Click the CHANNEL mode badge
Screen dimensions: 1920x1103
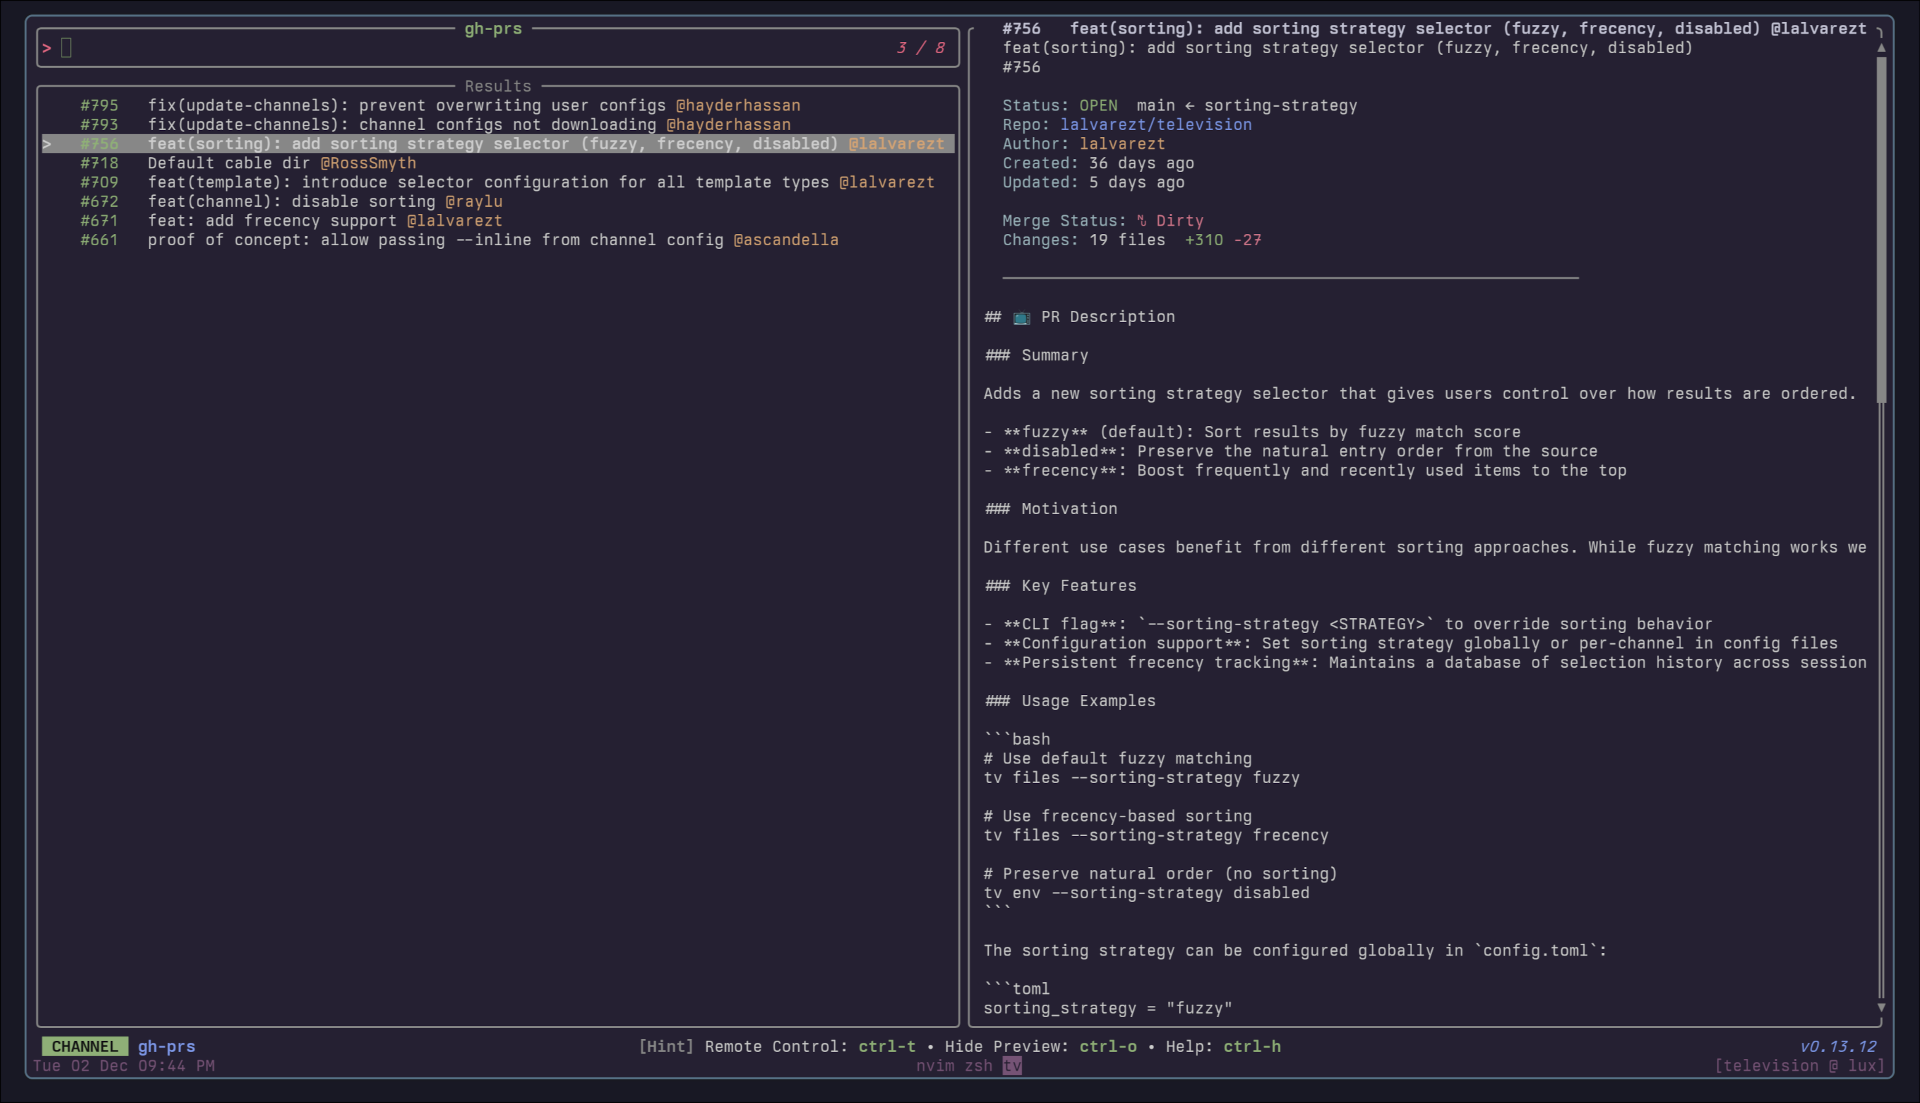84,1047
